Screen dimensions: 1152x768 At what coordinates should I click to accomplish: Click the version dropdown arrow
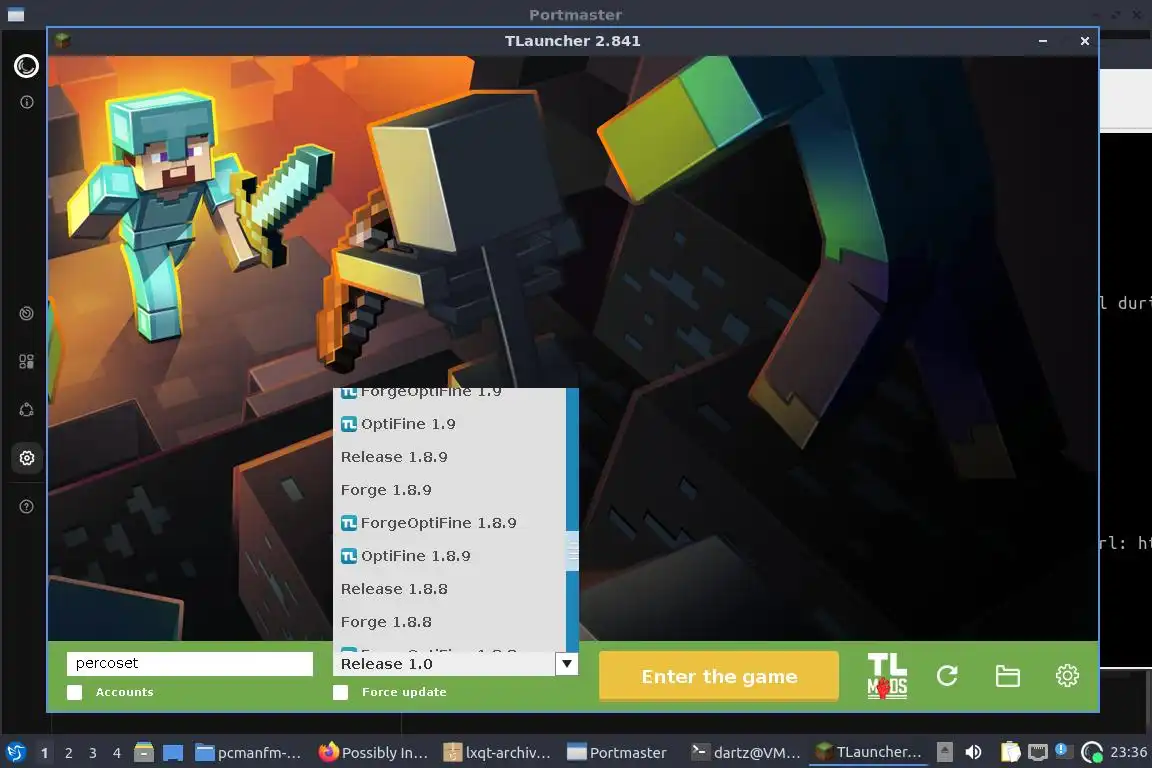click(x=566, y=664)
